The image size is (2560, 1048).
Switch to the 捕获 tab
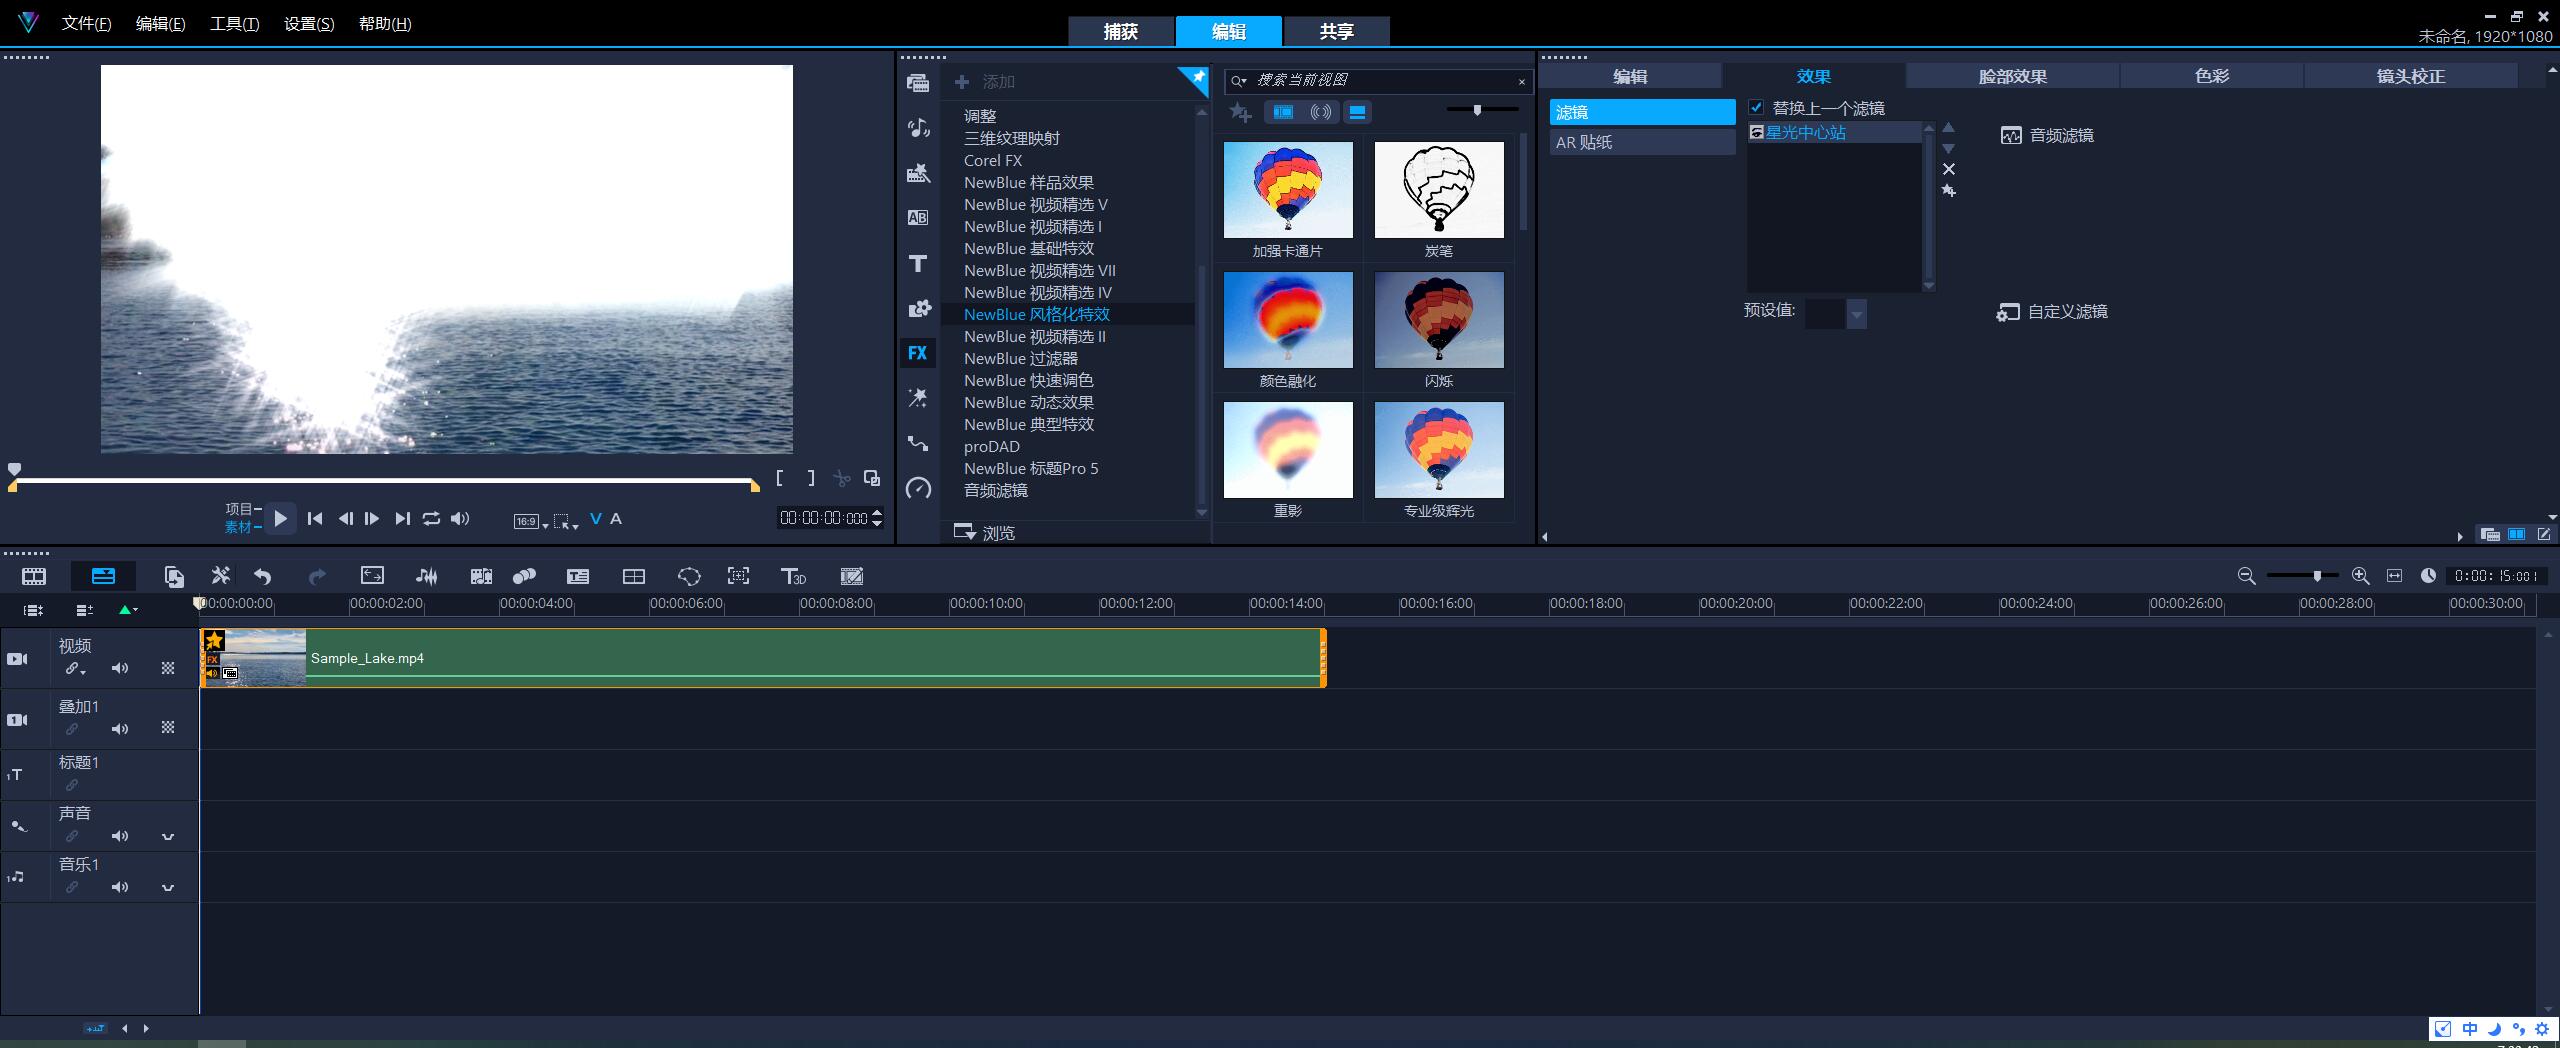coord(1121,31)
